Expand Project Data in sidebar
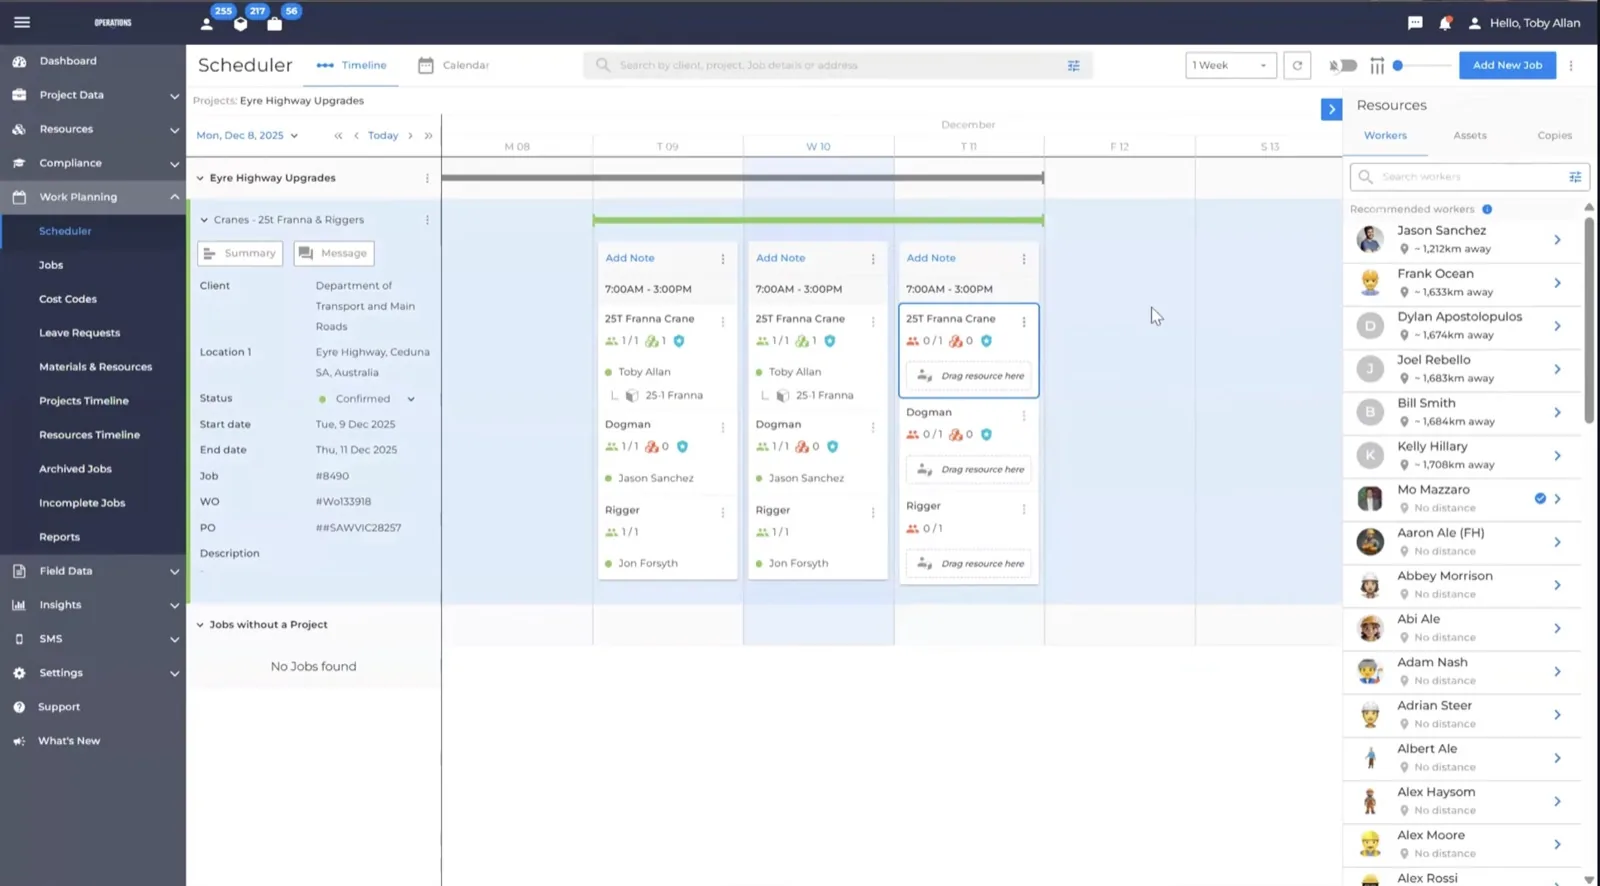Viewport: 1600px width, 886px height. click(x=175, y=96)
